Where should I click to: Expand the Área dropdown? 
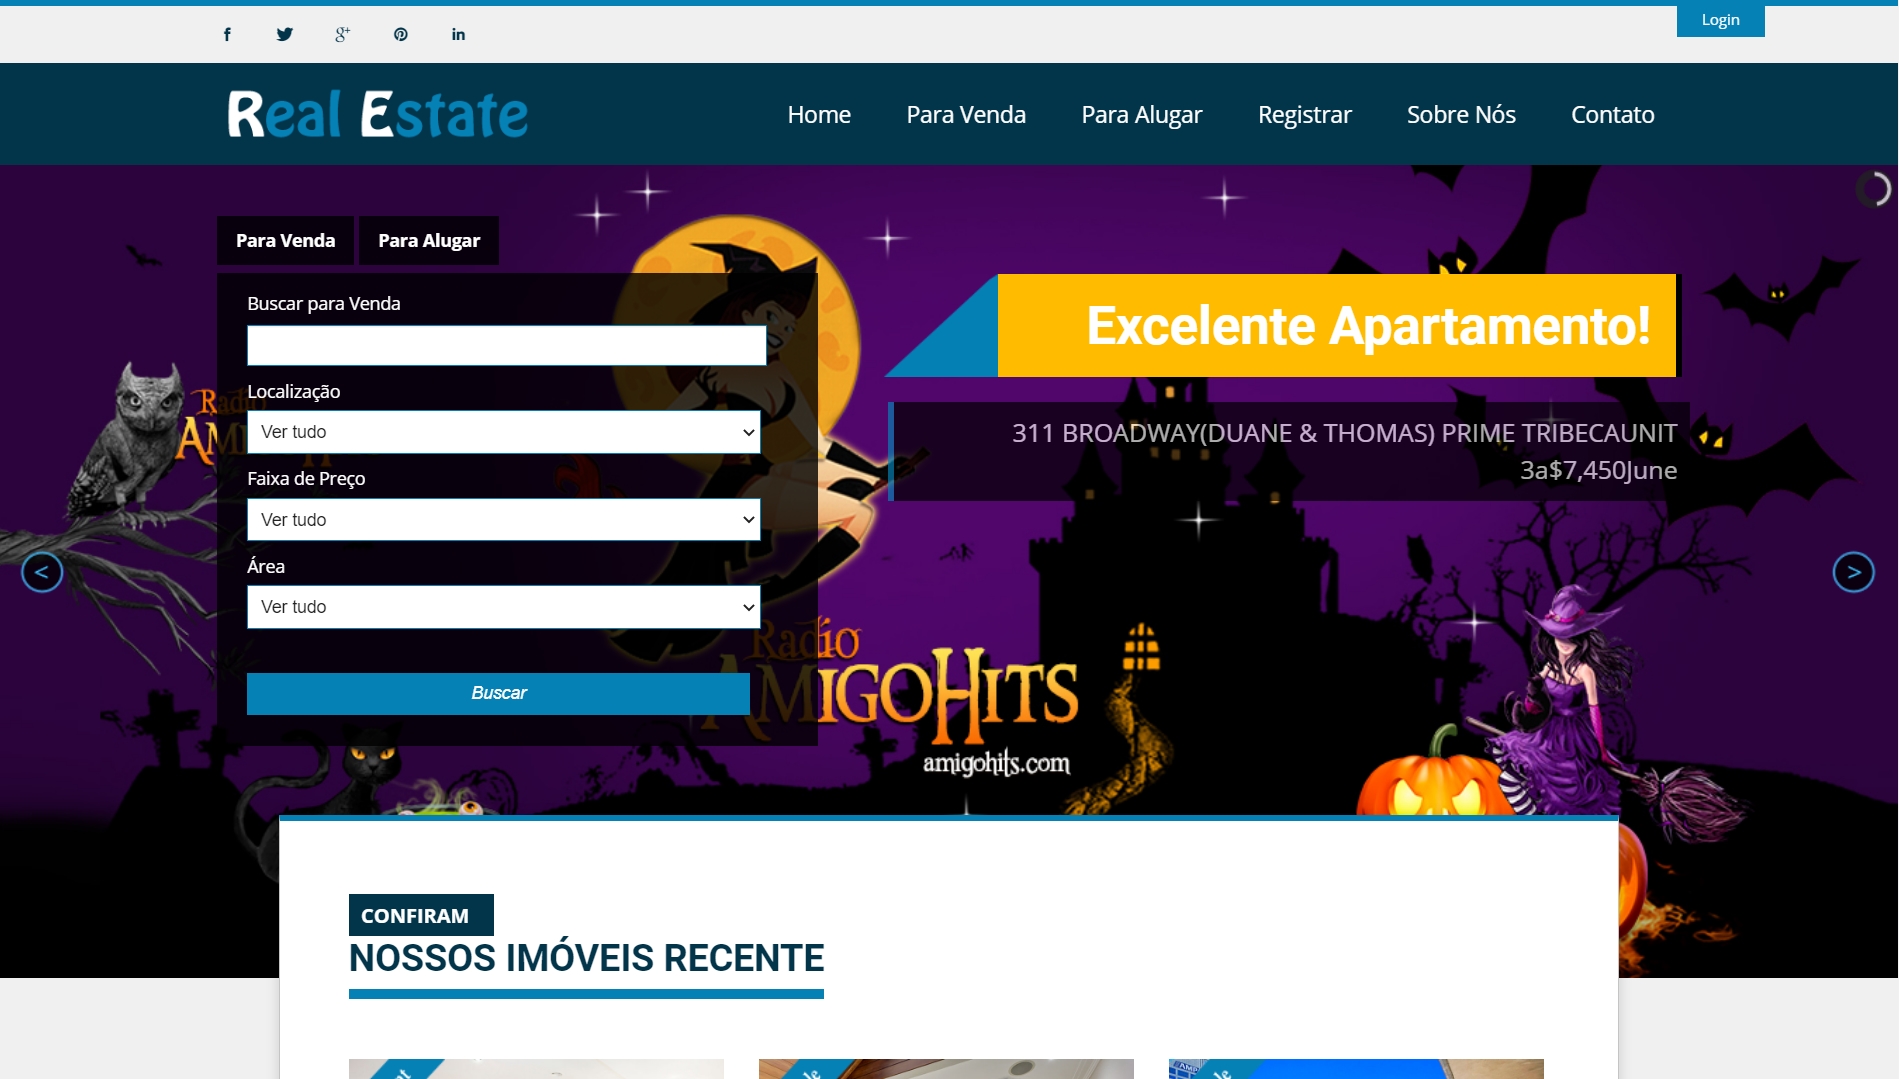(503, 607)
